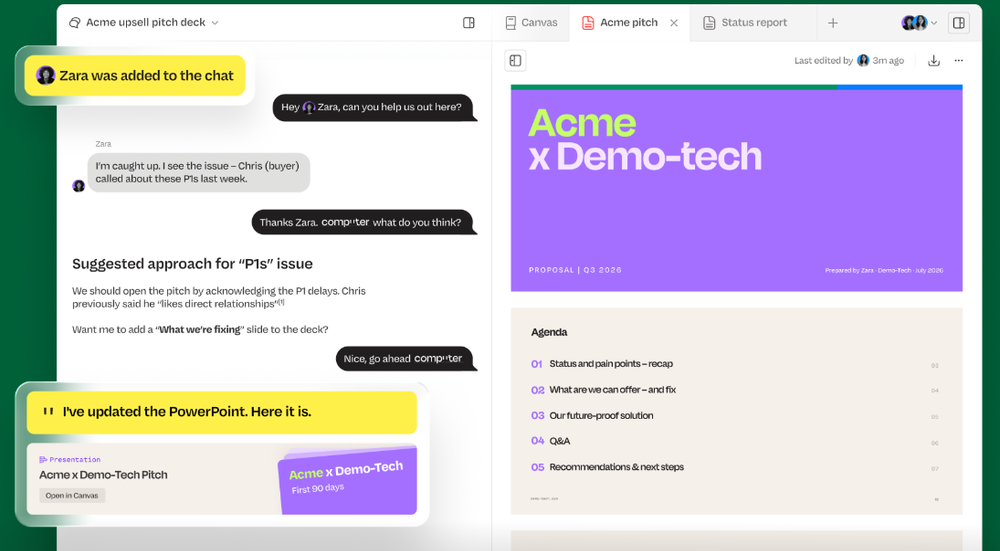Download the presentation
Viewport: 1000px width, 551px height.
tap(934, 61)
